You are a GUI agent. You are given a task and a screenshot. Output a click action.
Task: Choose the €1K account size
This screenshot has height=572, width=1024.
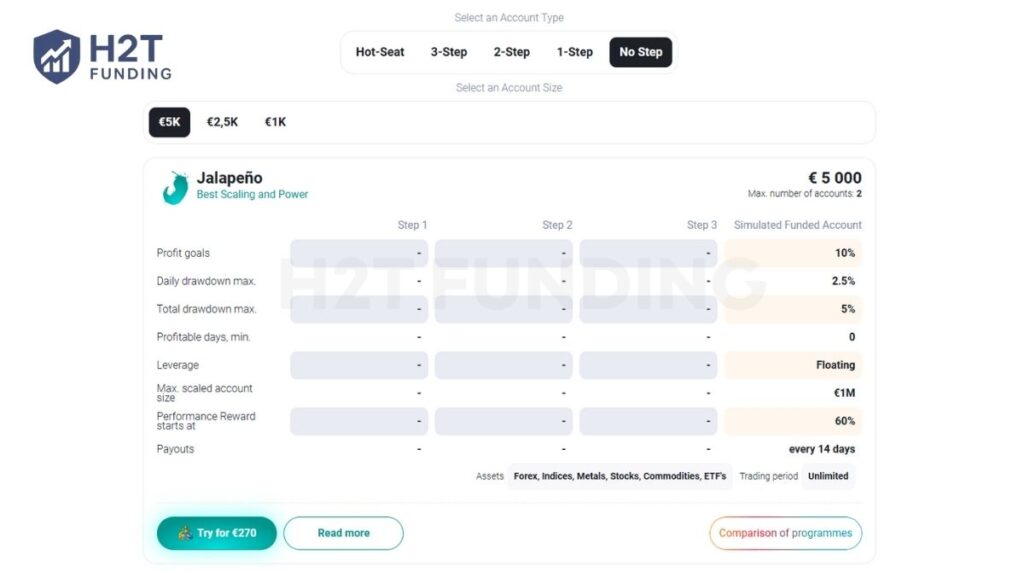(275, 122)
